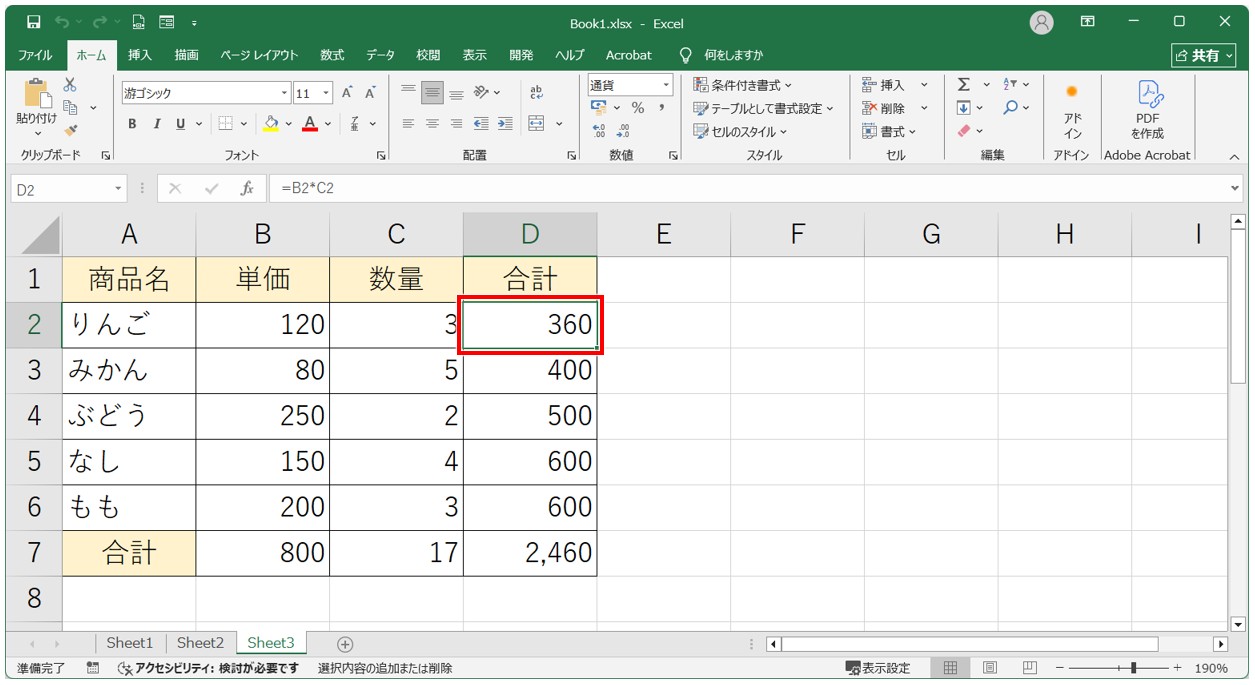Screen dimensions: 1255x685
Task: Toggle bold formatting
Action: (x=132, y=124)
